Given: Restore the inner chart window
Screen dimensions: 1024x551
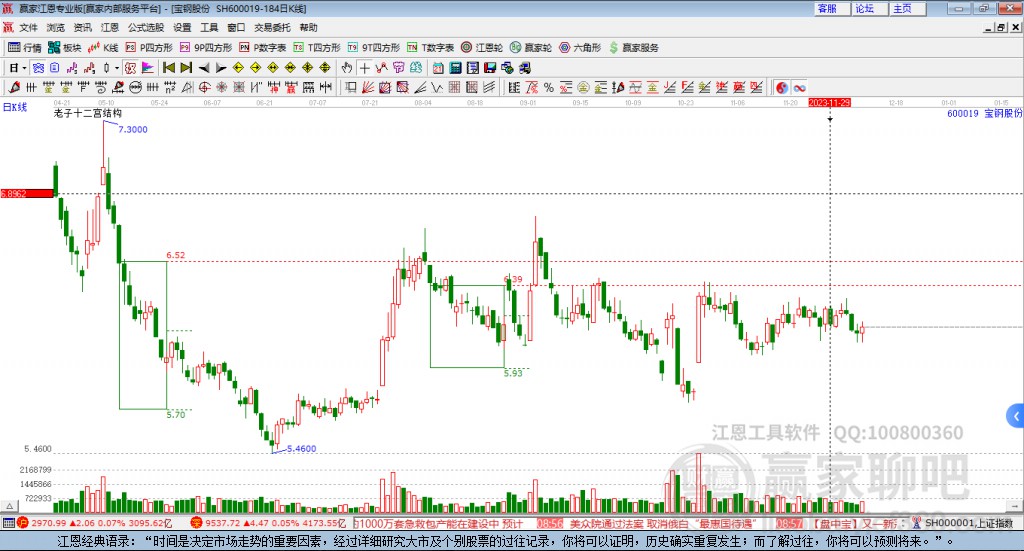Looking at the screenshot, I should (x=1001, y=27).
